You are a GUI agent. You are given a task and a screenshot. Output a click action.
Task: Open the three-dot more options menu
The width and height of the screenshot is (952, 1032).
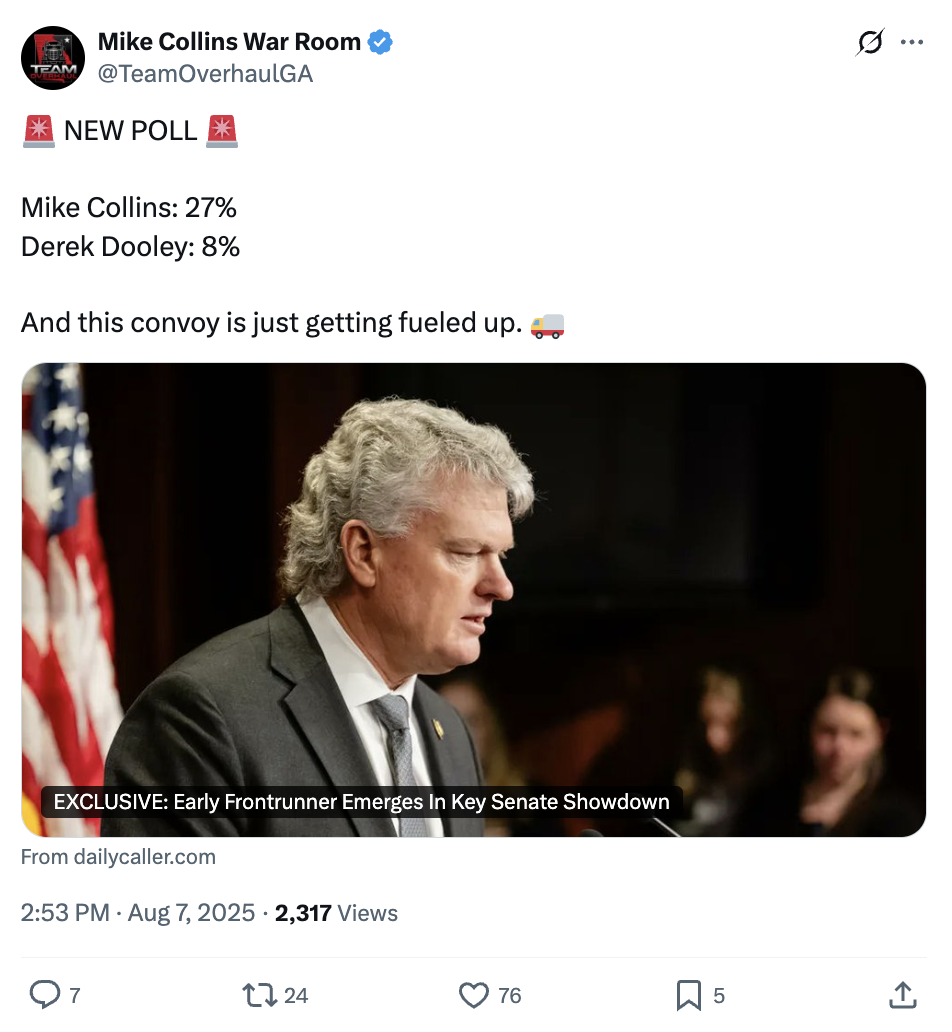(912, 43)
